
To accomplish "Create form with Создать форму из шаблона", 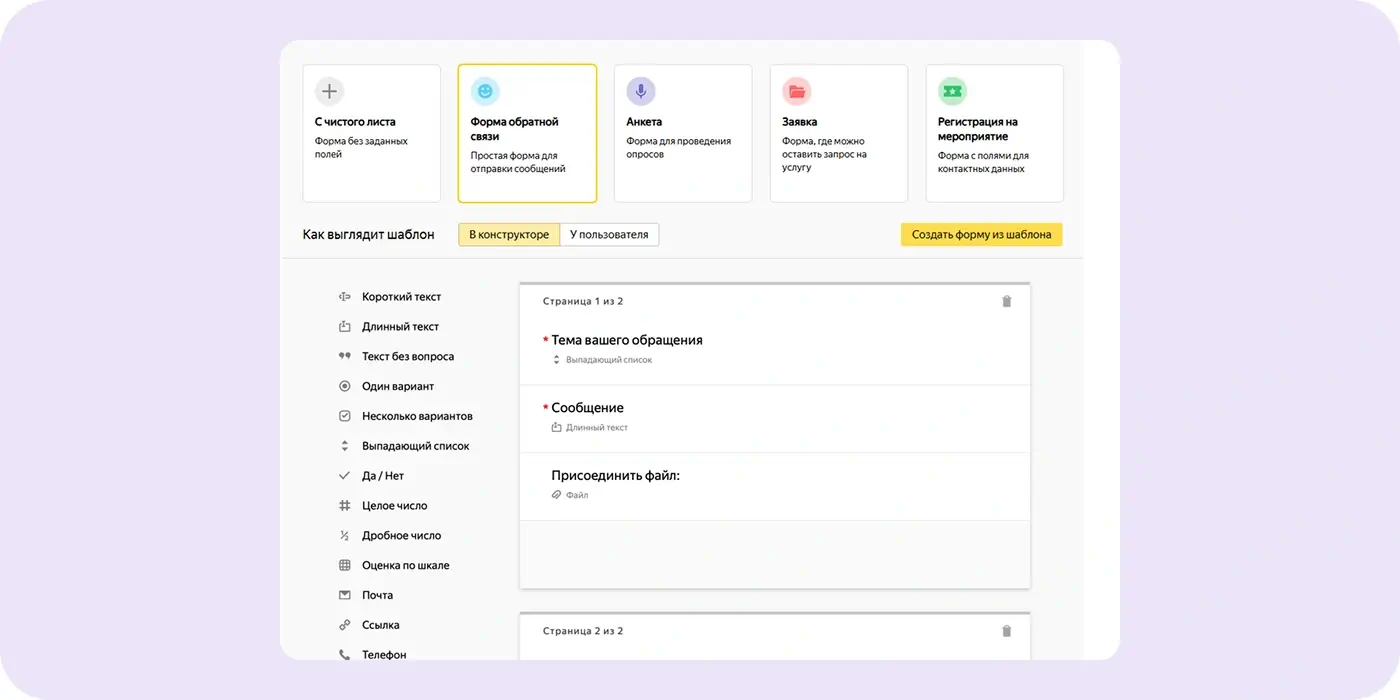I will tap(981, 235).
